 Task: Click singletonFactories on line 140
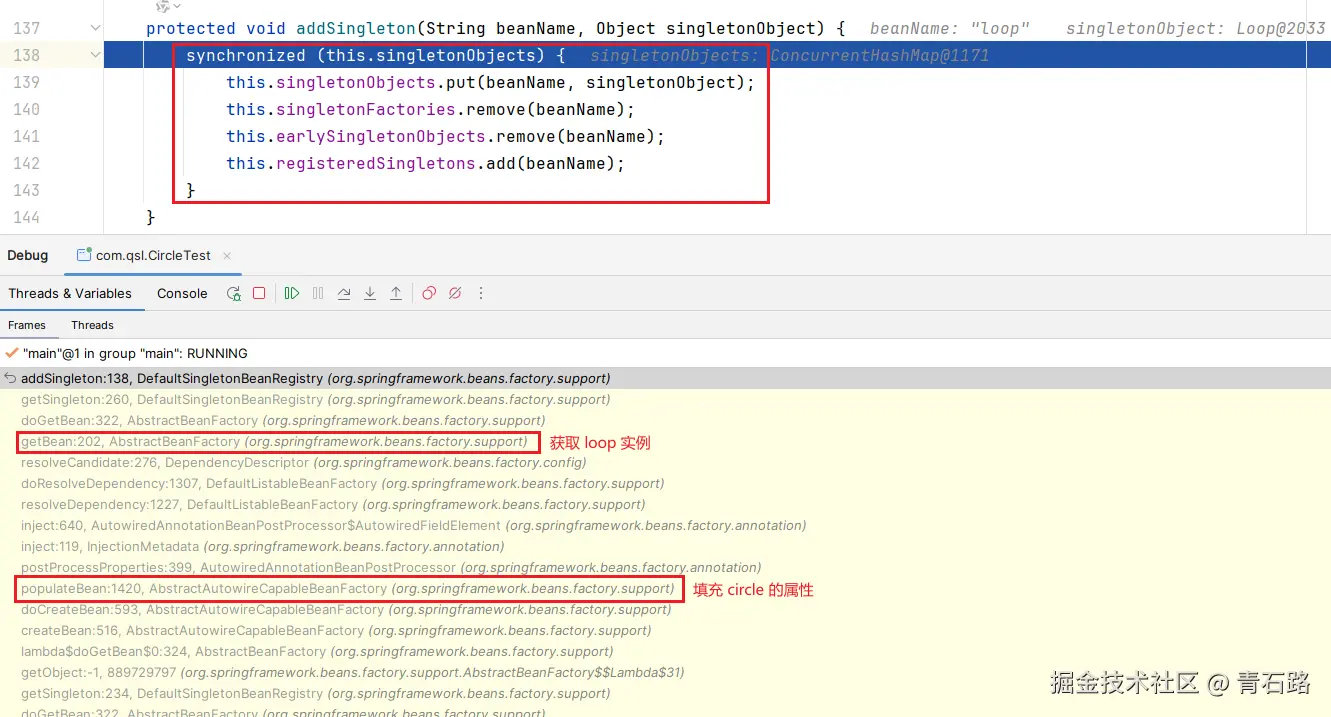tap(366, 109)
